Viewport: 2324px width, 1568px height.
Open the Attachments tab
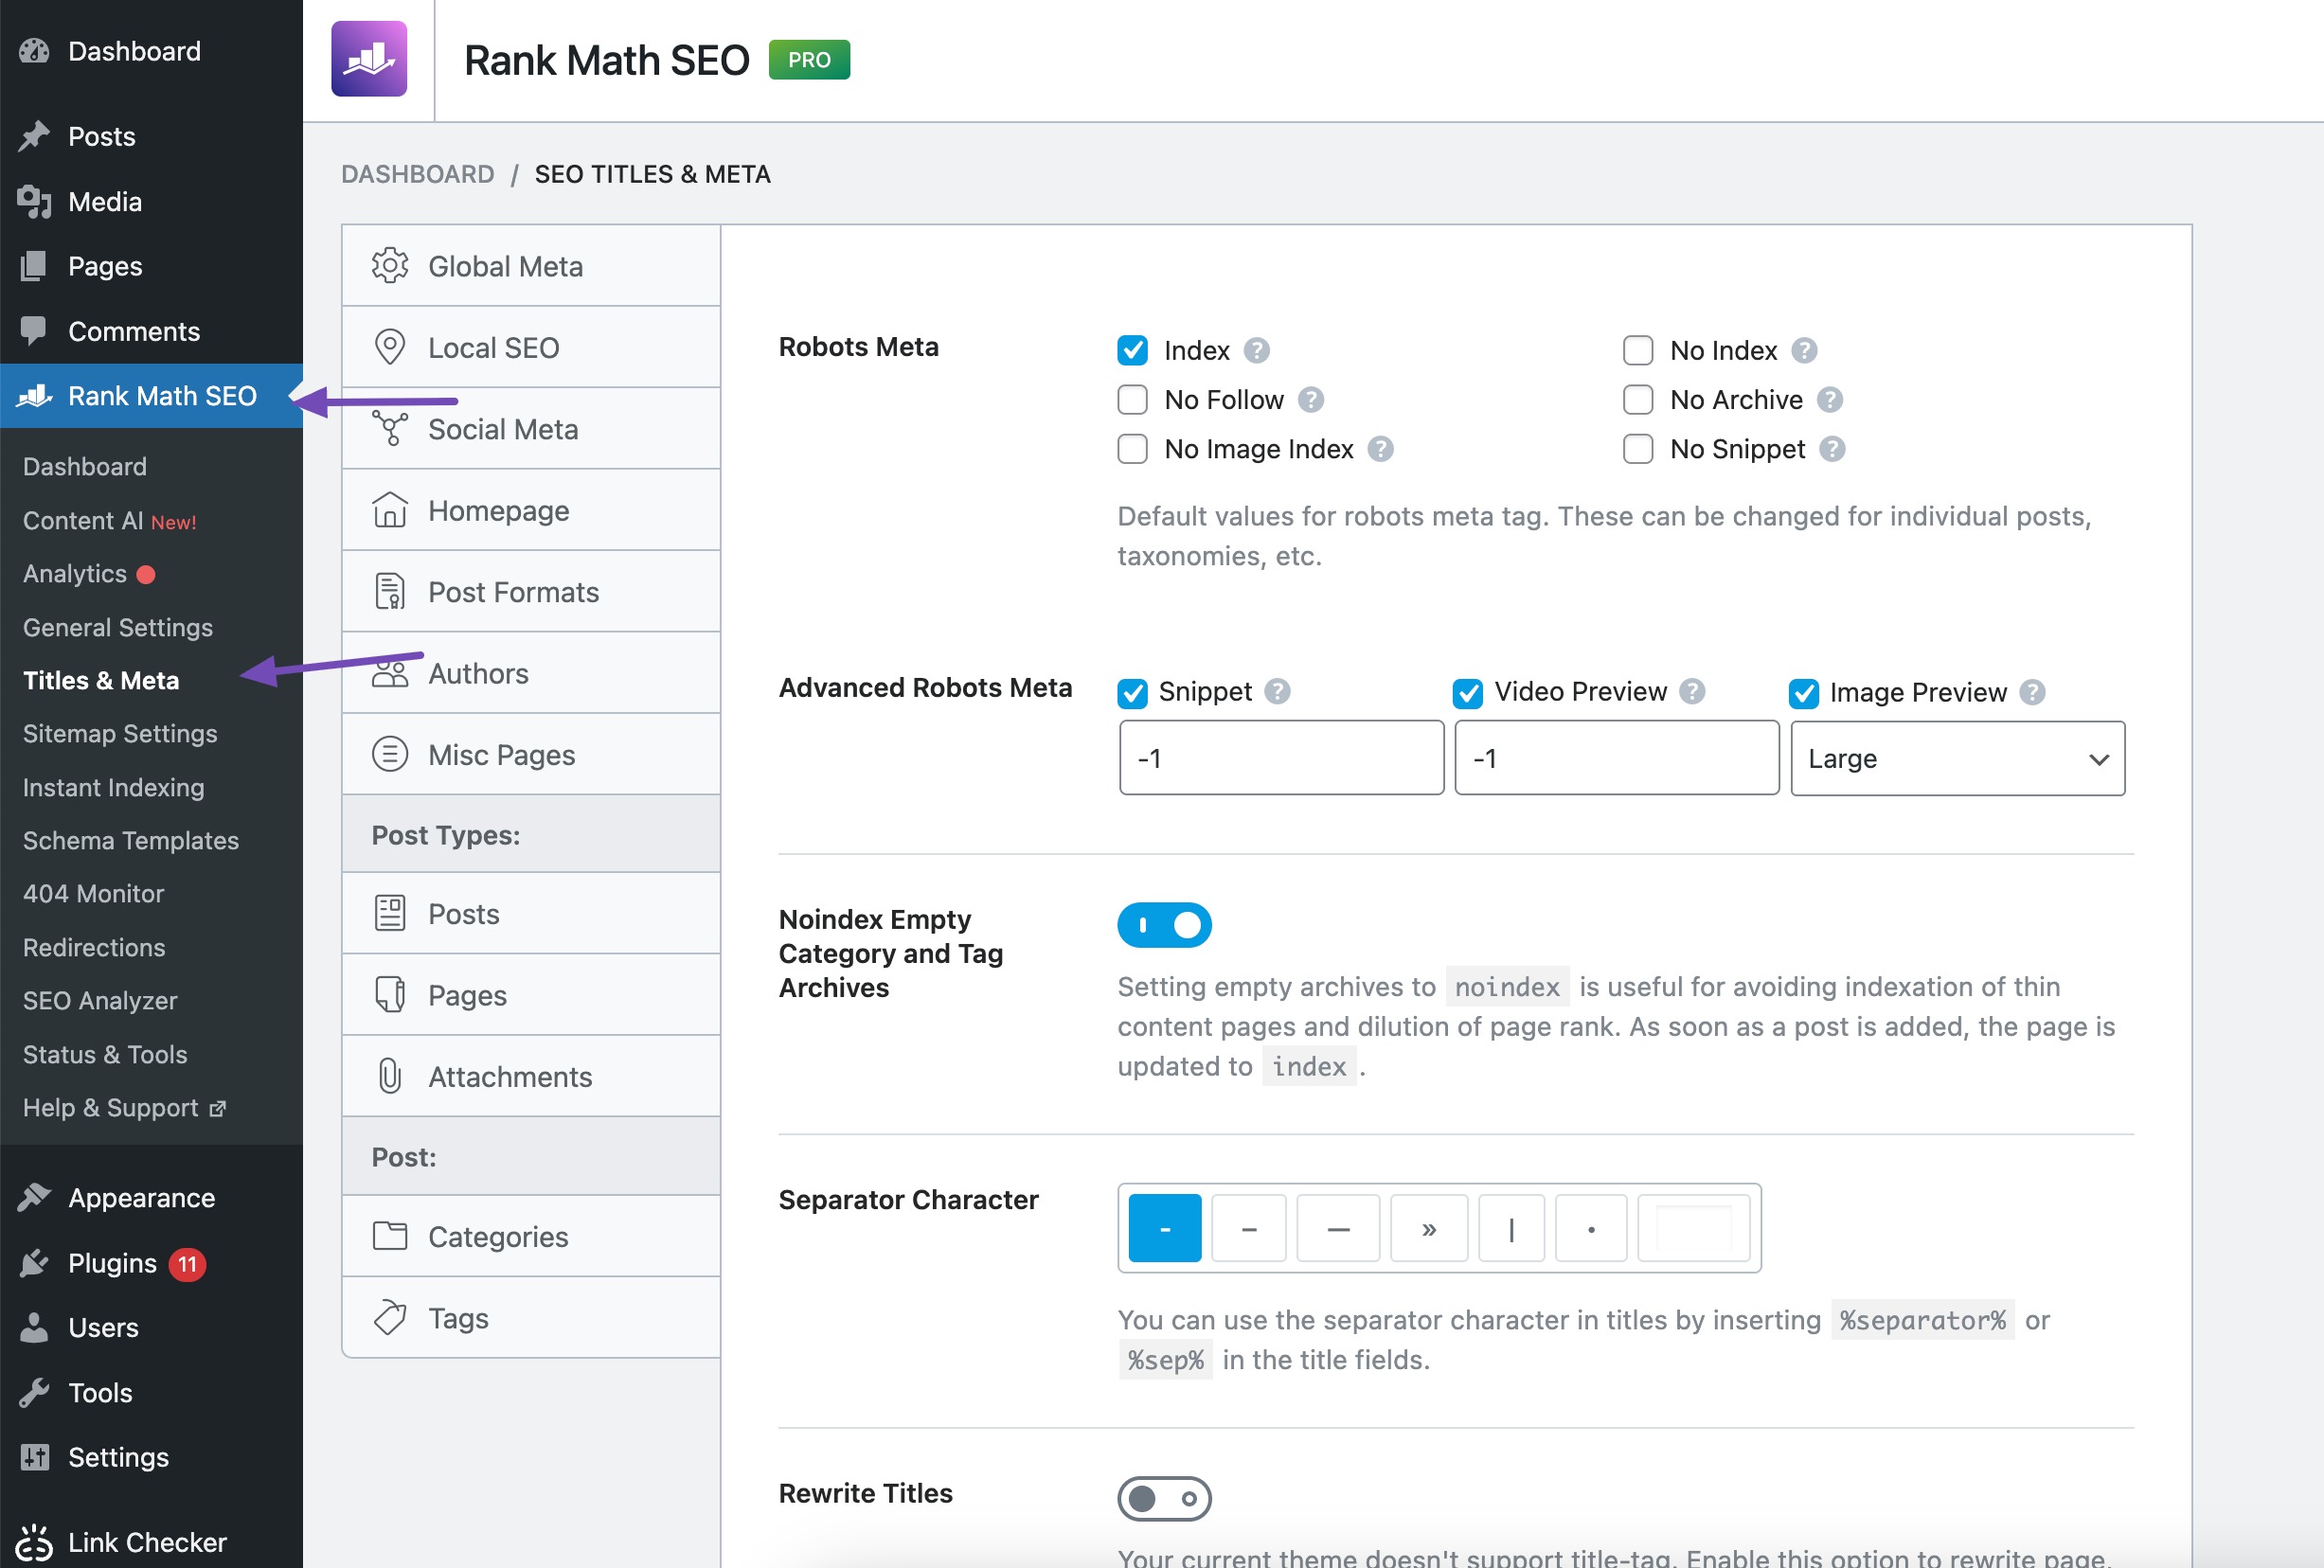click(531, 1076)
